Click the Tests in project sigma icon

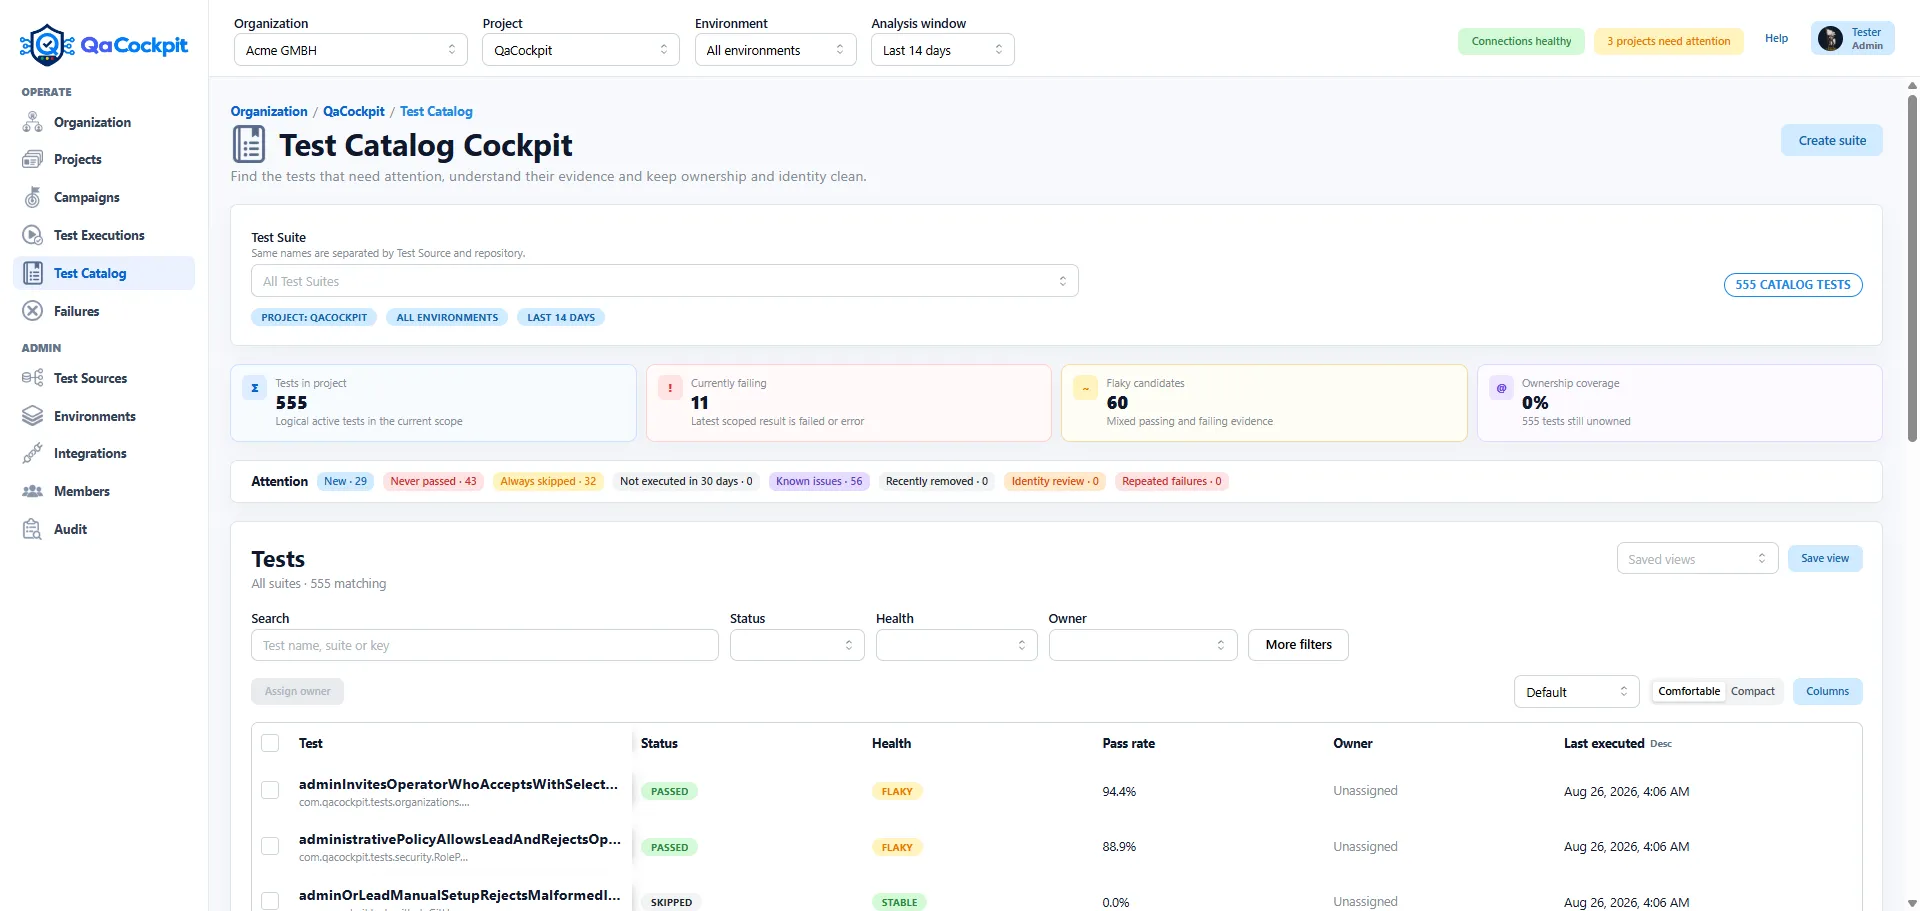(255, 388)
